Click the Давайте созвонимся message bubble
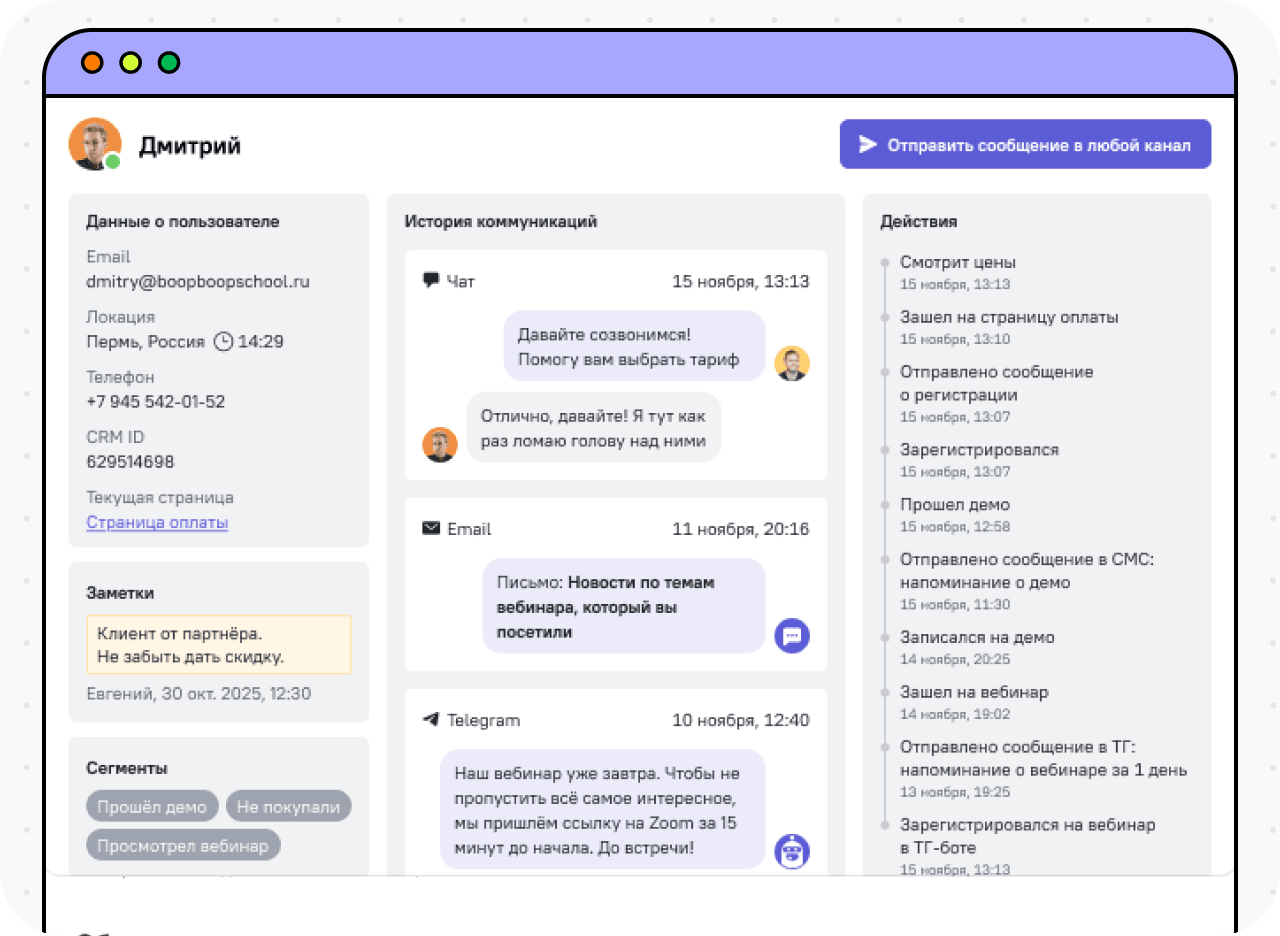 pyautogui.click(x=634, y=346)
